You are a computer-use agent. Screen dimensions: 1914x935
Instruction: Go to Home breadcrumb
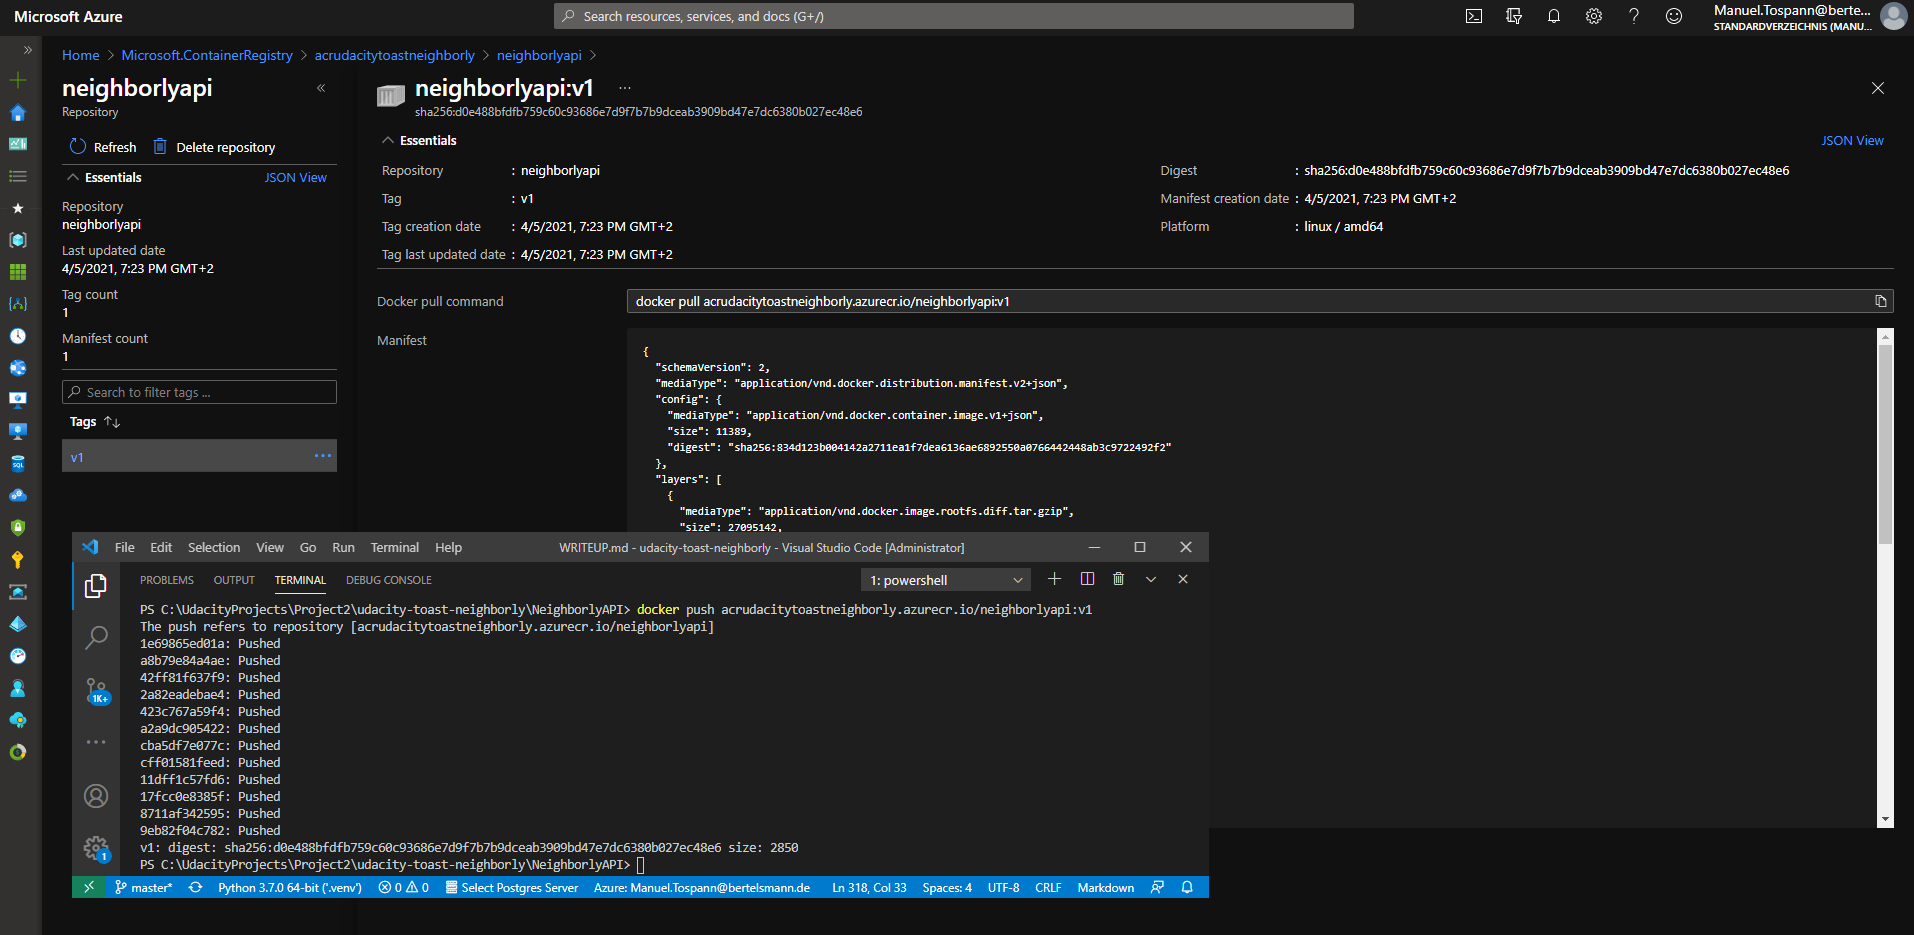tap(80, 55)
